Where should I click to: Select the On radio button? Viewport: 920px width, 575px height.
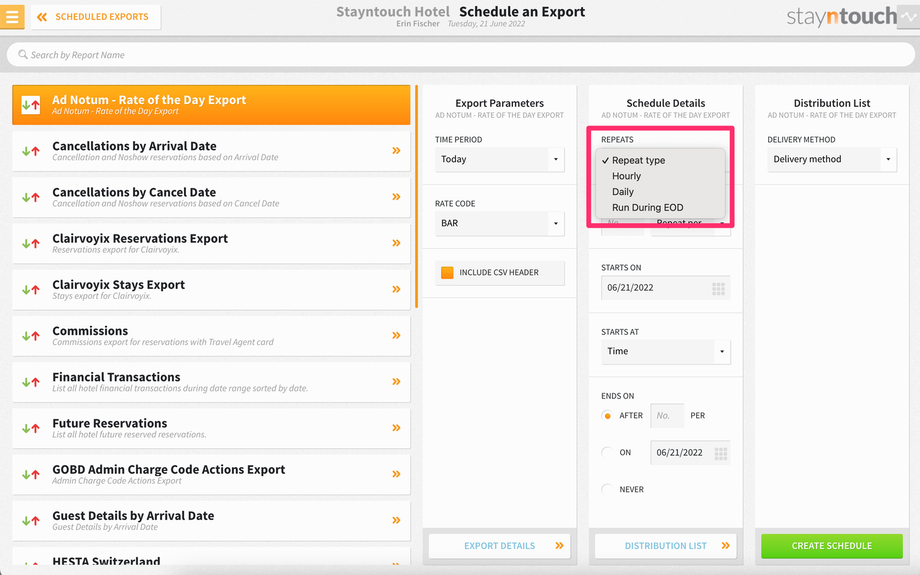[607, 452]
